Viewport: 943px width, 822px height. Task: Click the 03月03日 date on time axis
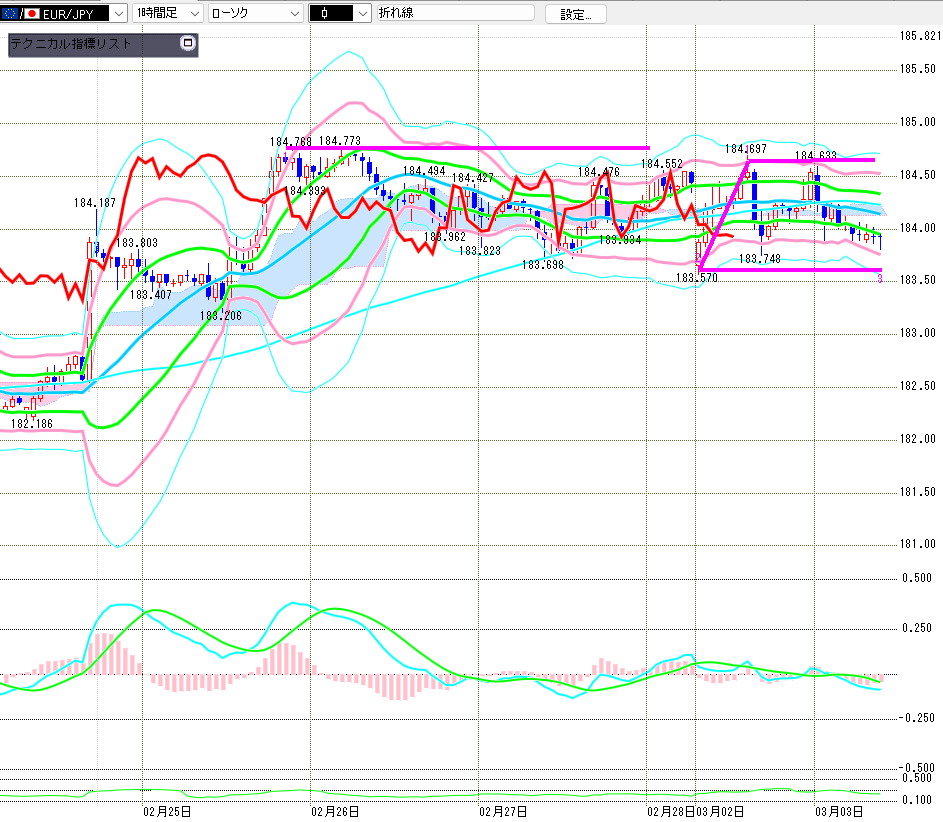coord(838,811)
